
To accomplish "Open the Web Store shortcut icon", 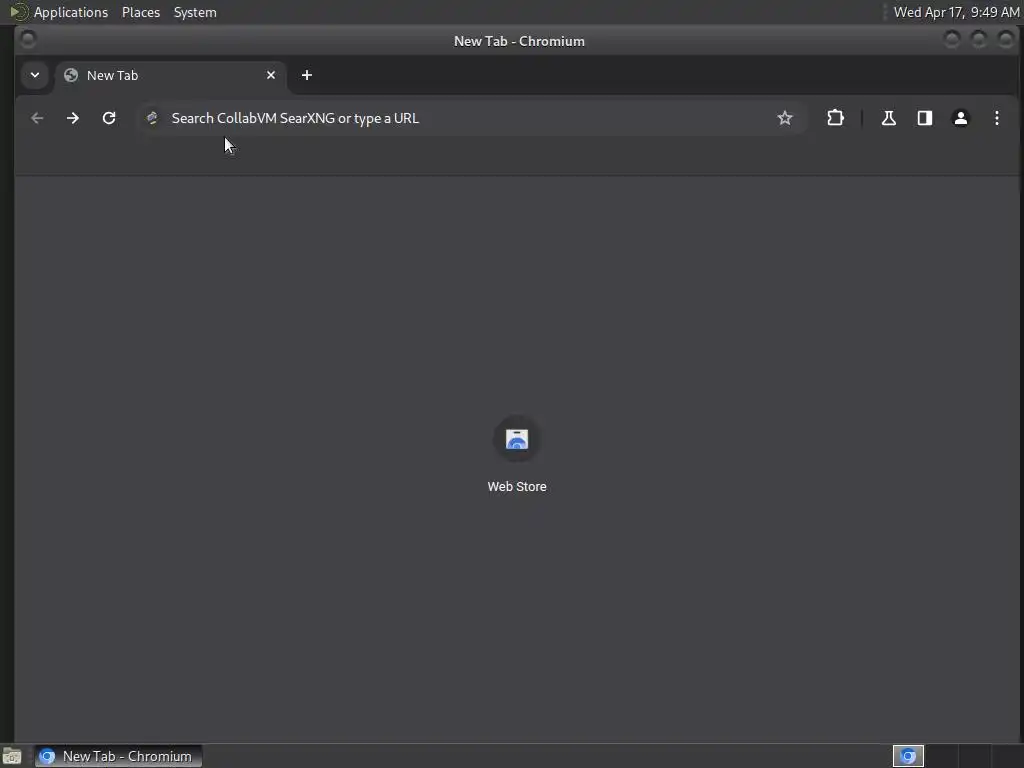I will click(x=517, y=440).
